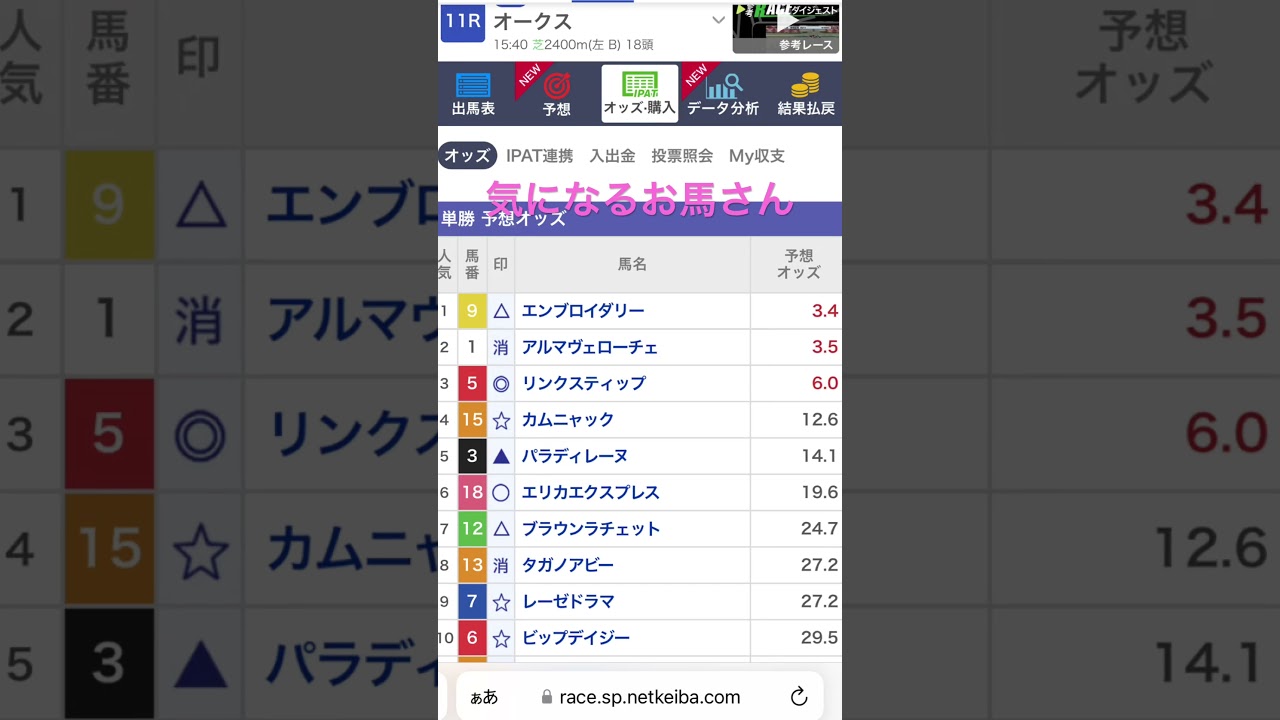Open the エリカエクスプレス horse page link

pyautogui.click(x=590, y=492)
